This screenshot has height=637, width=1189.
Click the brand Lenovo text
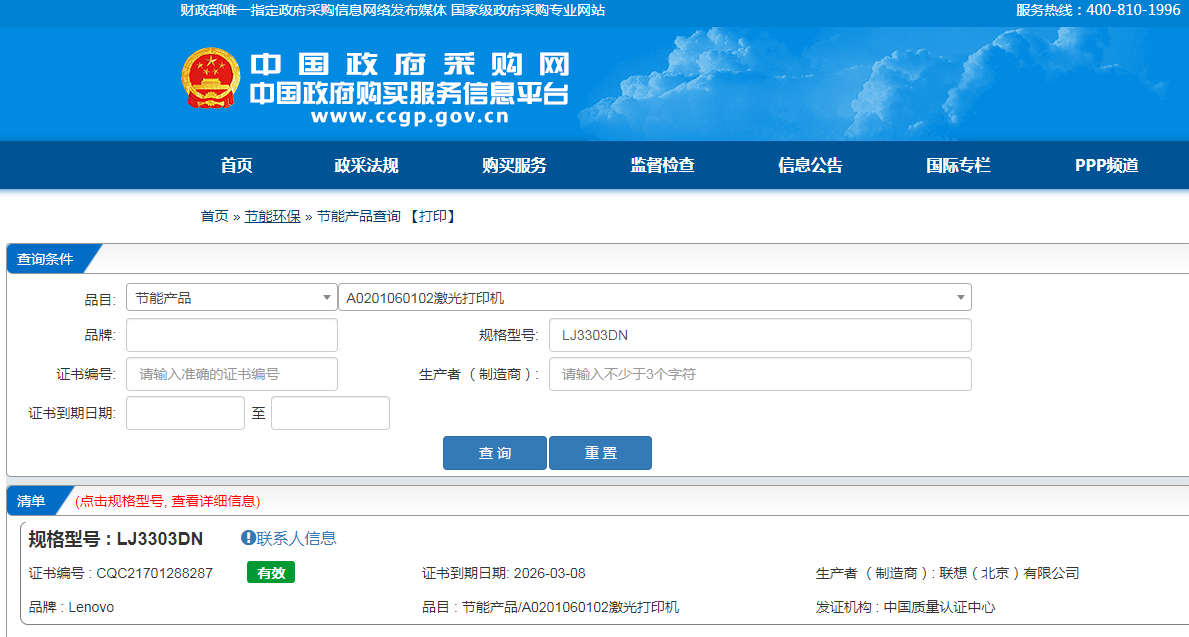pos(91,607)
